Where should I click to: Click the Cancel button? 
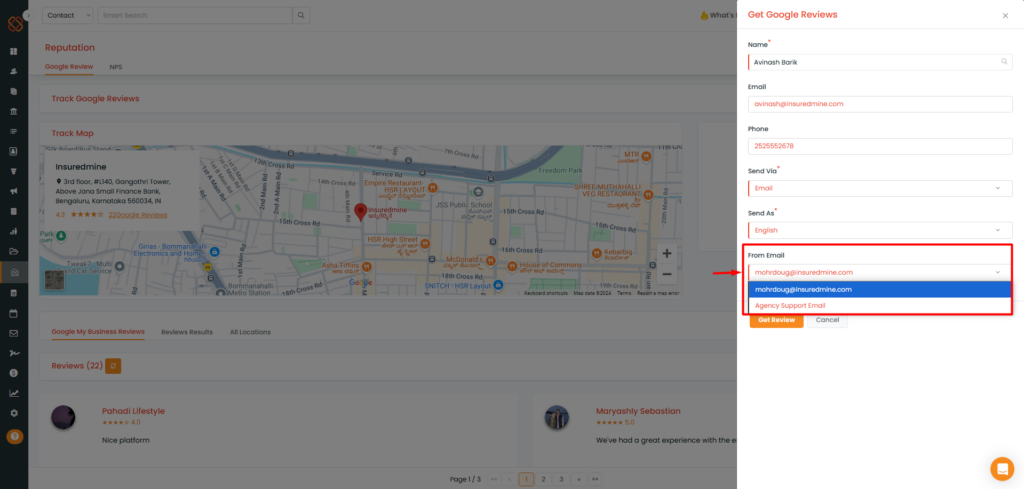point(827,320)
